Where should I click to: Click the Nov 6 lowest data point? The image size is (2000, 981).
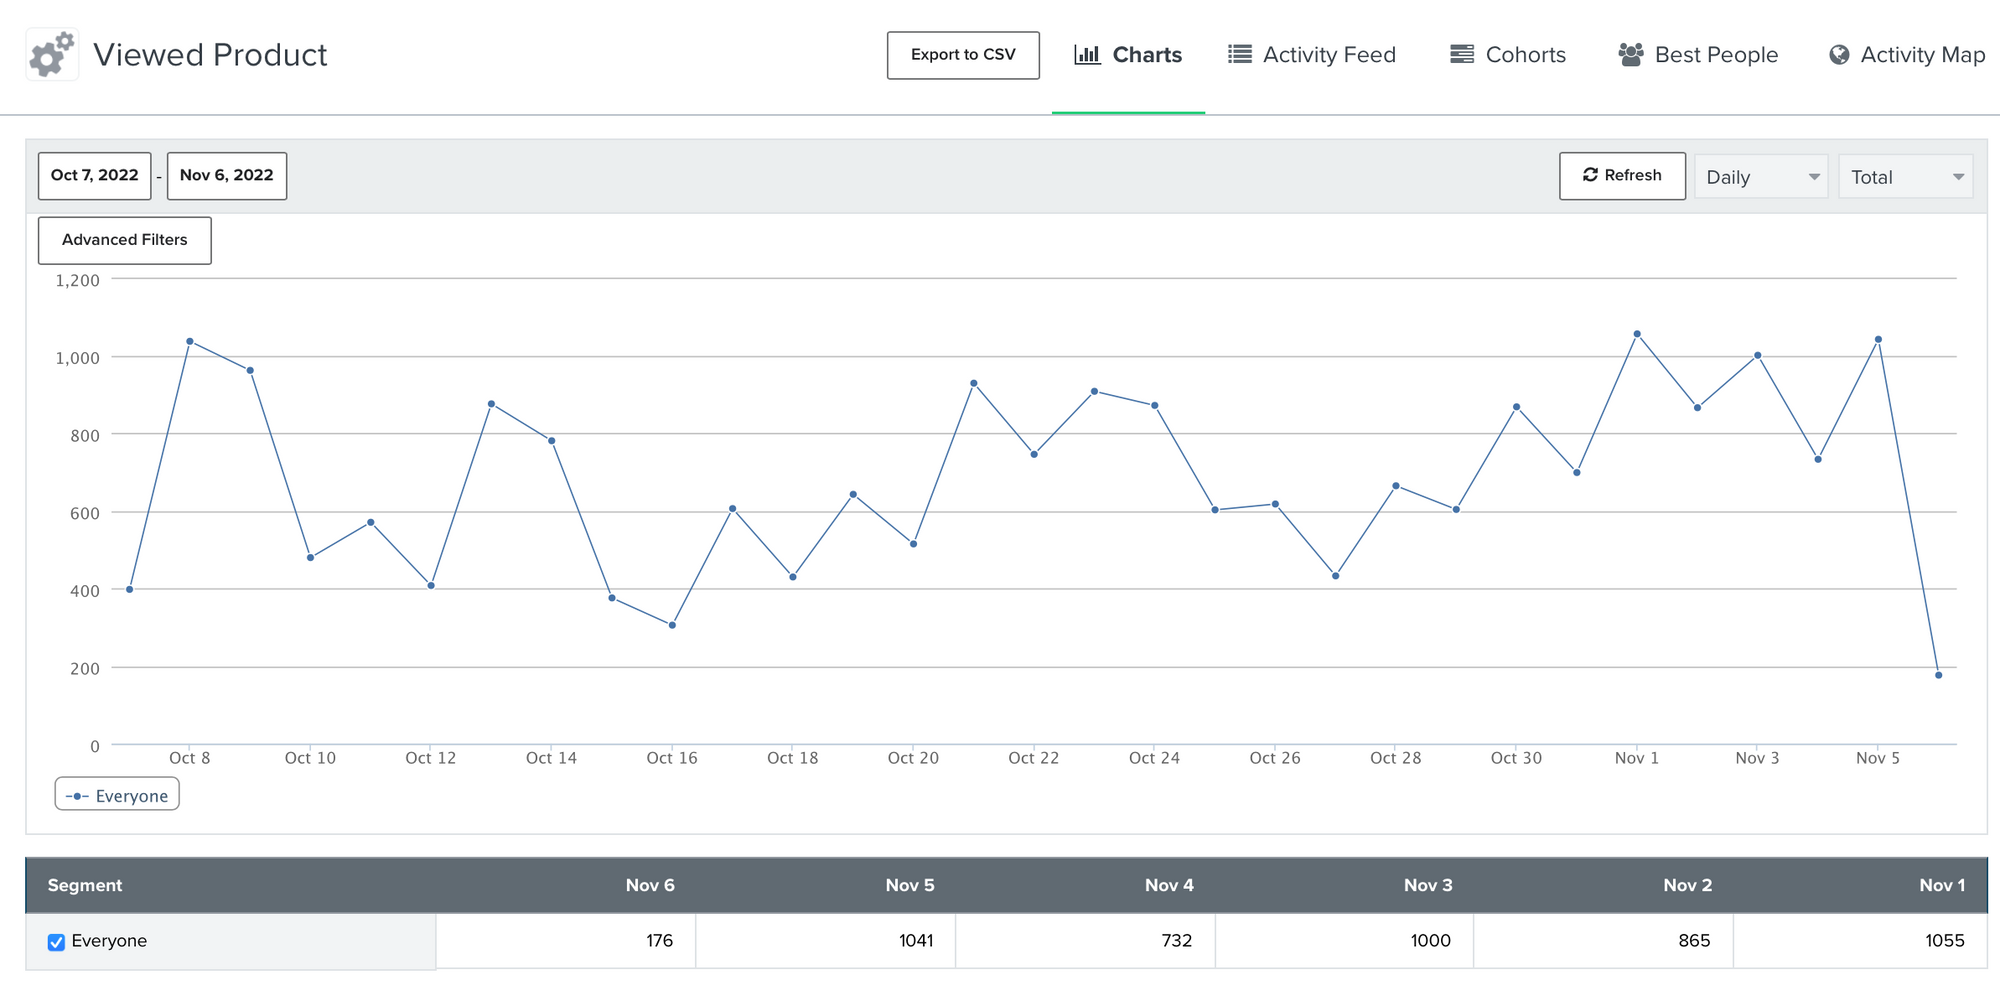click(x=1939, y=676)
